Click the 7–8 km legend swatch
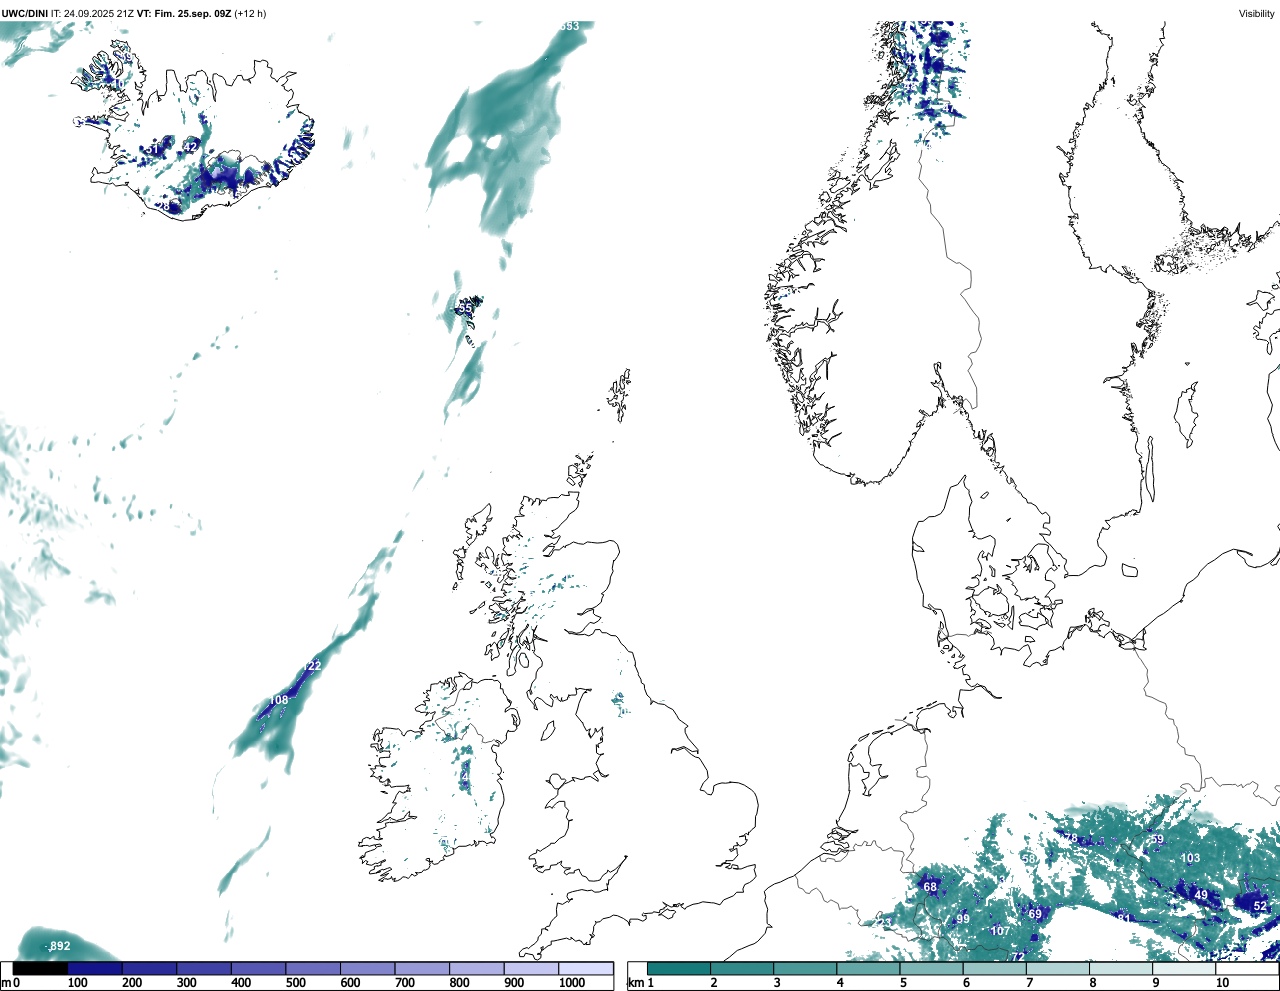1280x991 pixels. pyautogui.click(x=1058, y=969)
